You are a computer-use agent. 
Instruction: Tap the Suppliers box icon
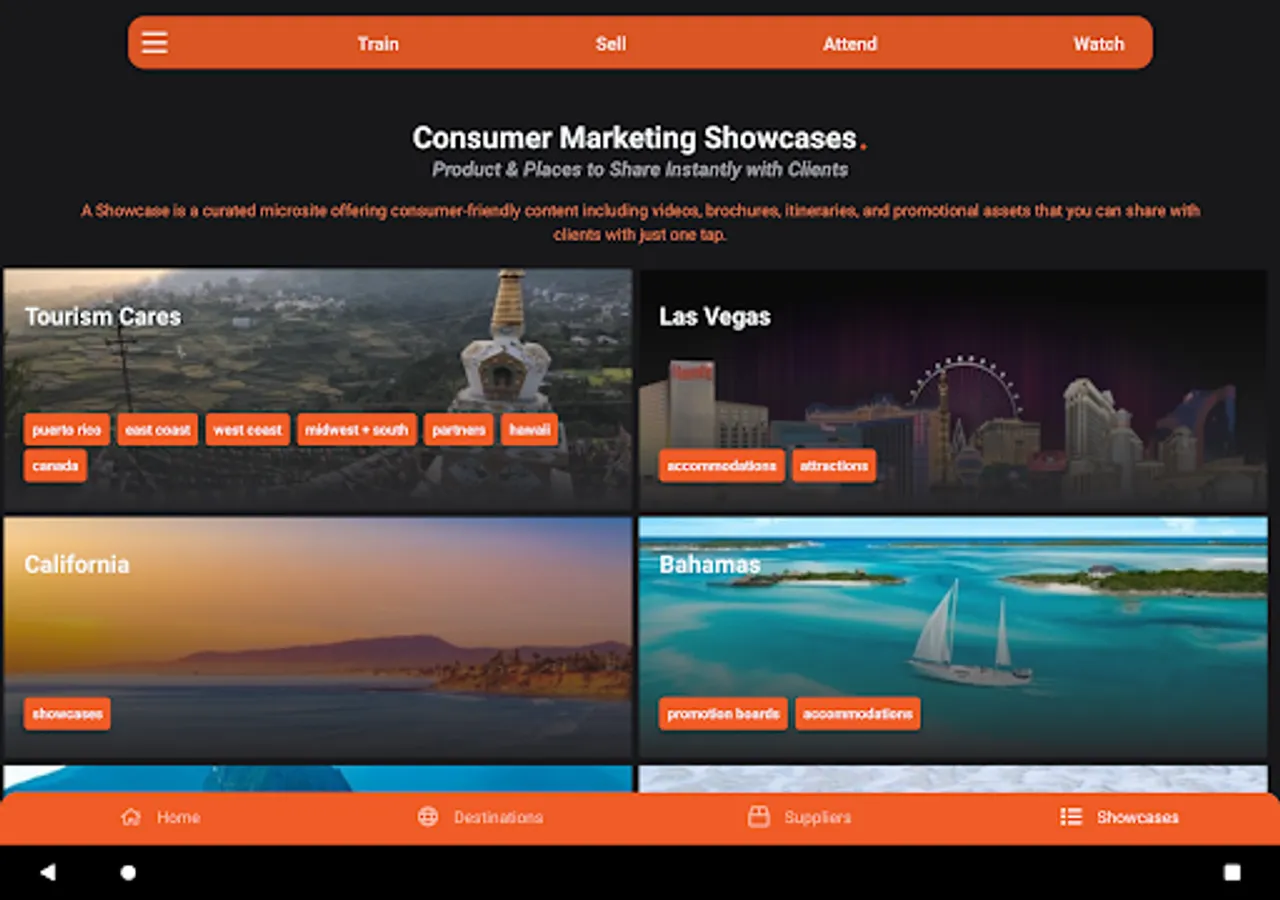tap(759, 817)
